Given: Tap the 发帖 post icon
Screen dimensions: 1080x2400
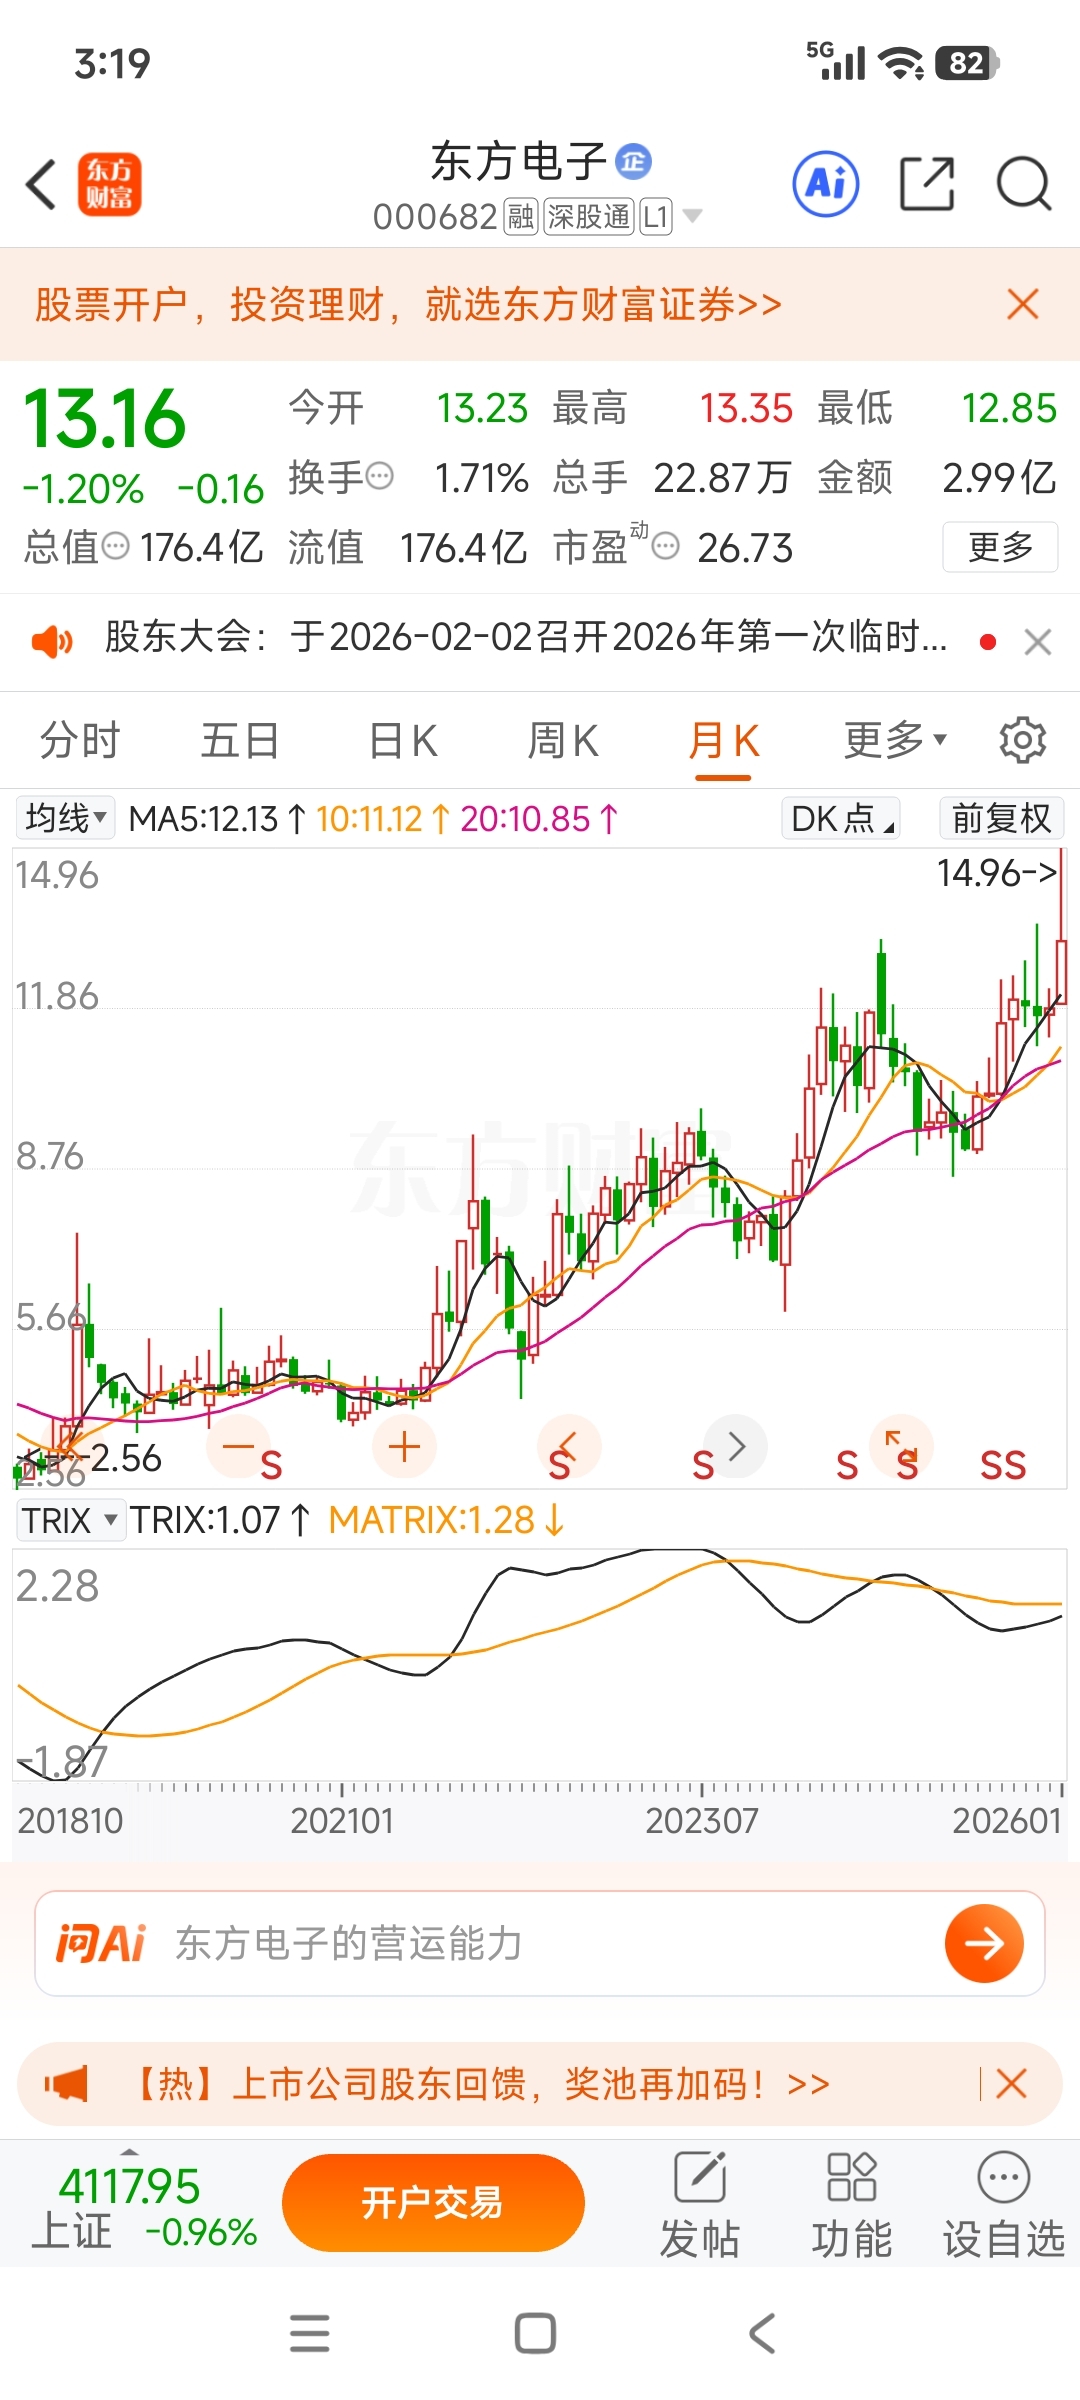Looking at the screenshot, I should click(x=700, y=2206).
